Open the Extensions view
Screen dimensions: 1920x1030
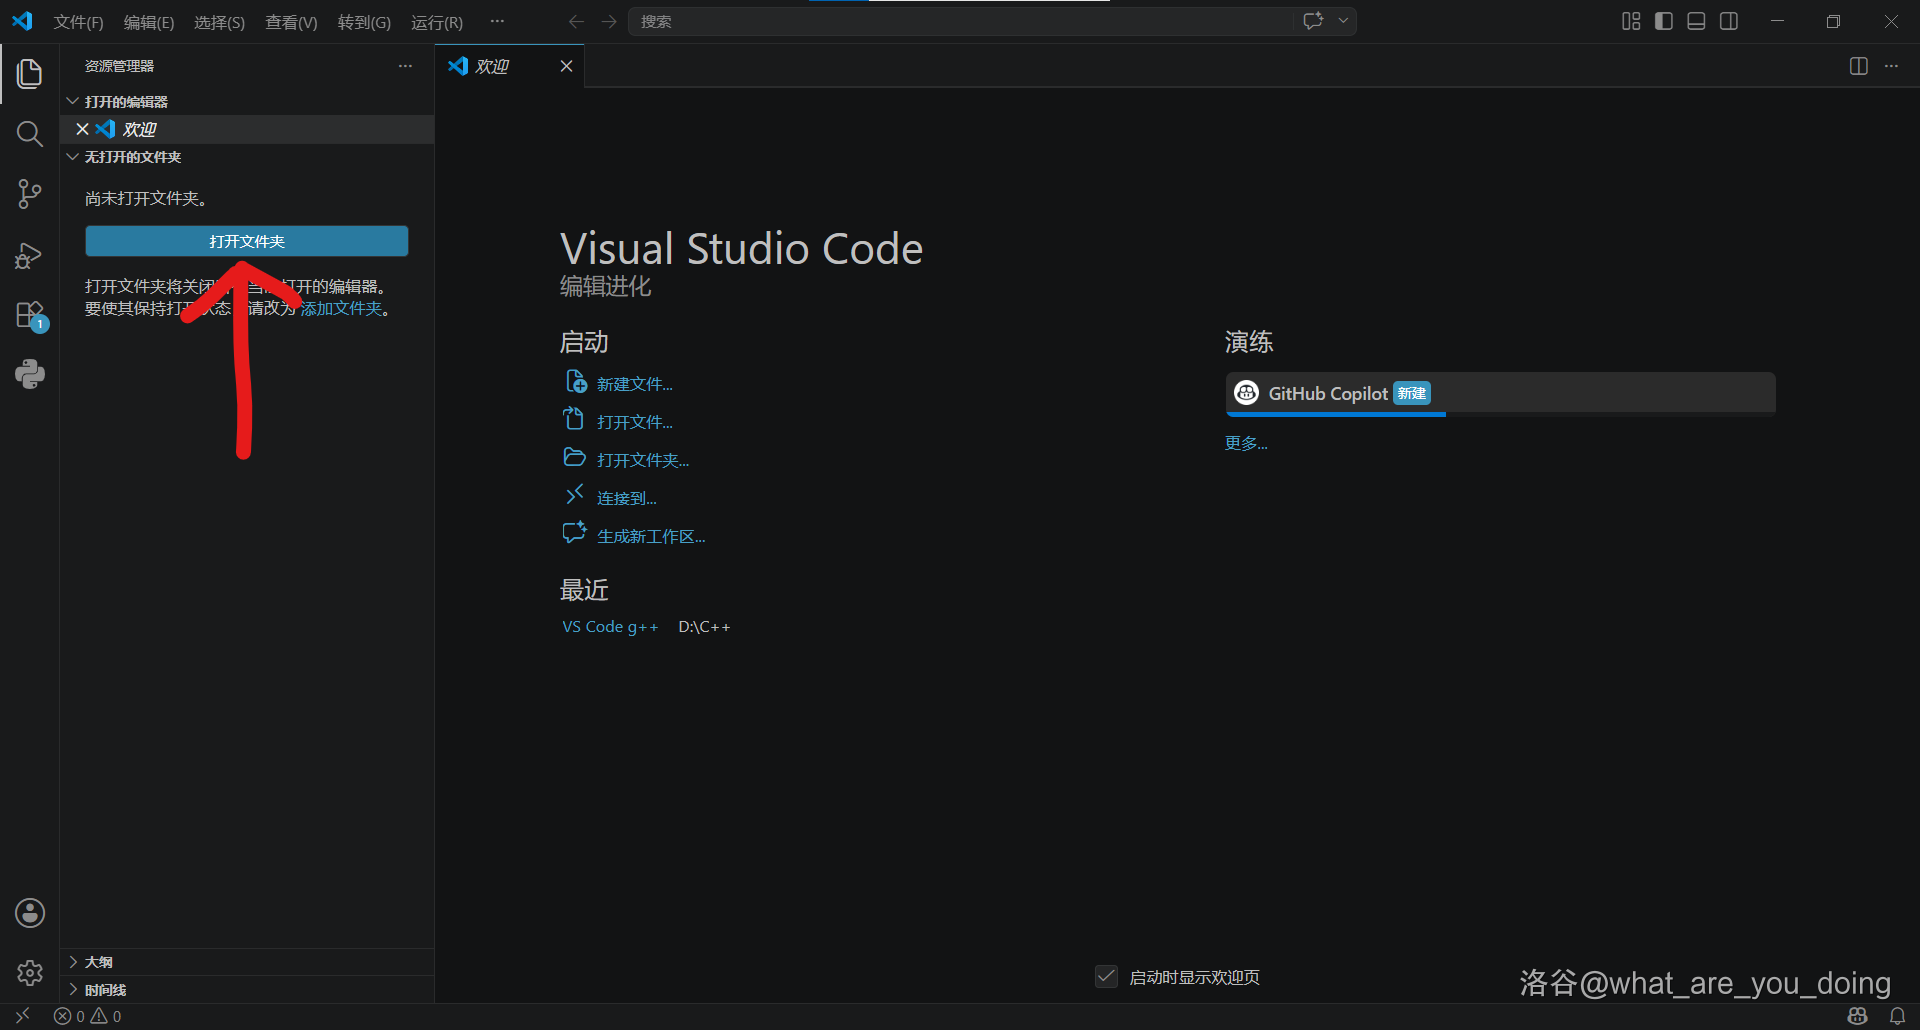[30, 315]
